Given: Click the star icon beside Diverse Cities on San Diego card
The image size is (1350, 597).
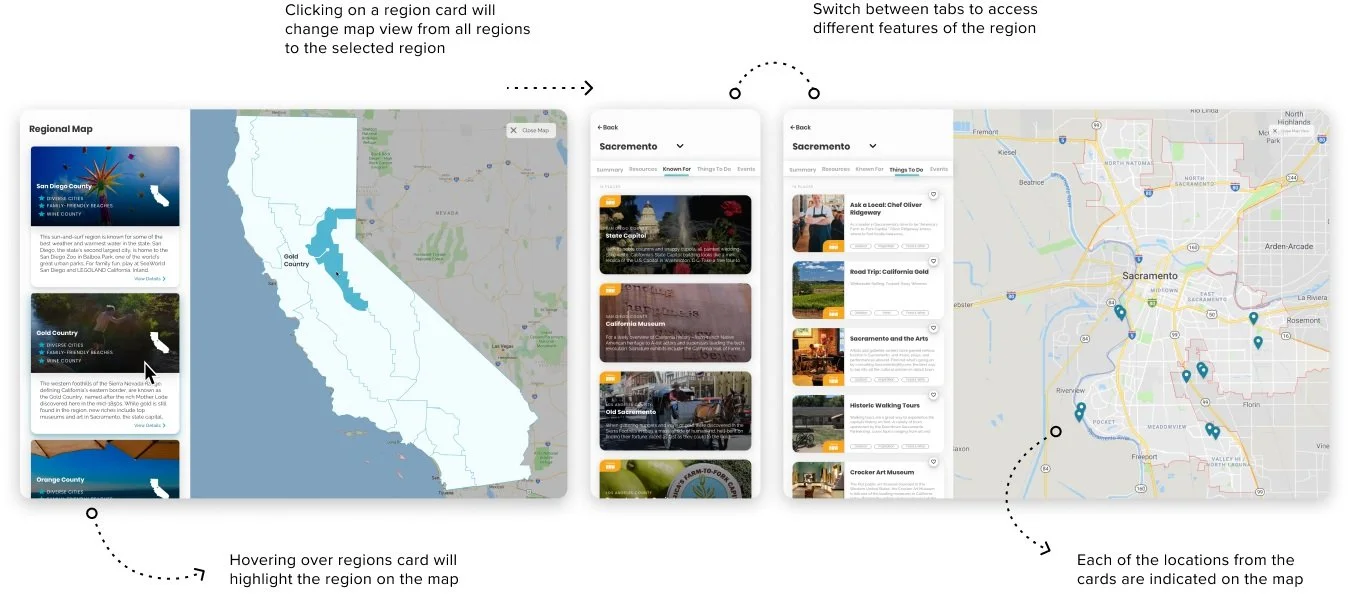Looking at the screenshot, I should coord(42,198).
